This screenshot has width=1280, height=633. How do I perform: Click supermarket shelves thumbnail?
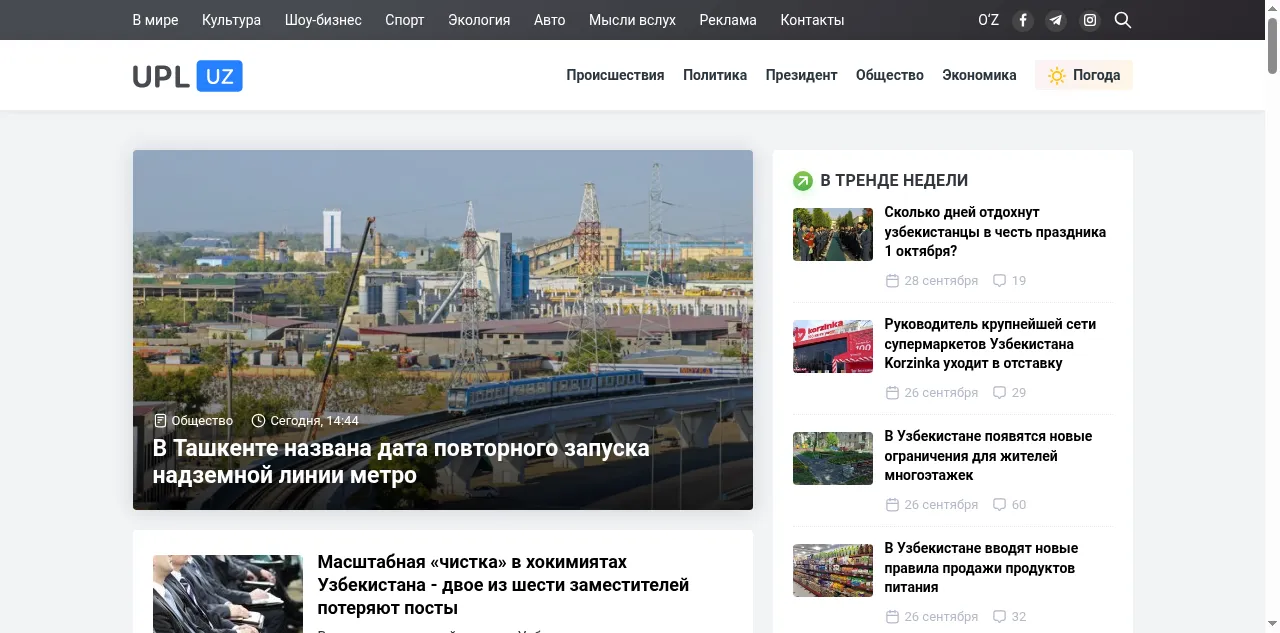[x=833, y=570]
